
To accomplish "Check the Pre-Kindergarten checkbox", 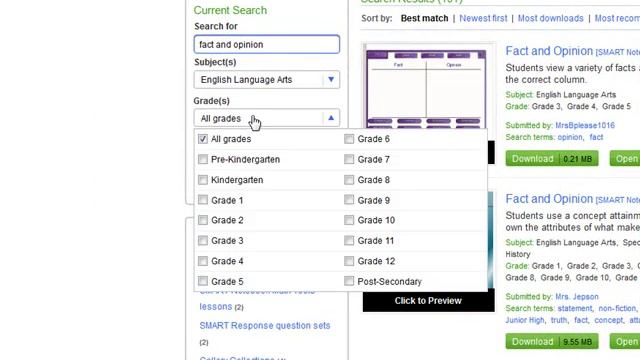I will 203,159.
